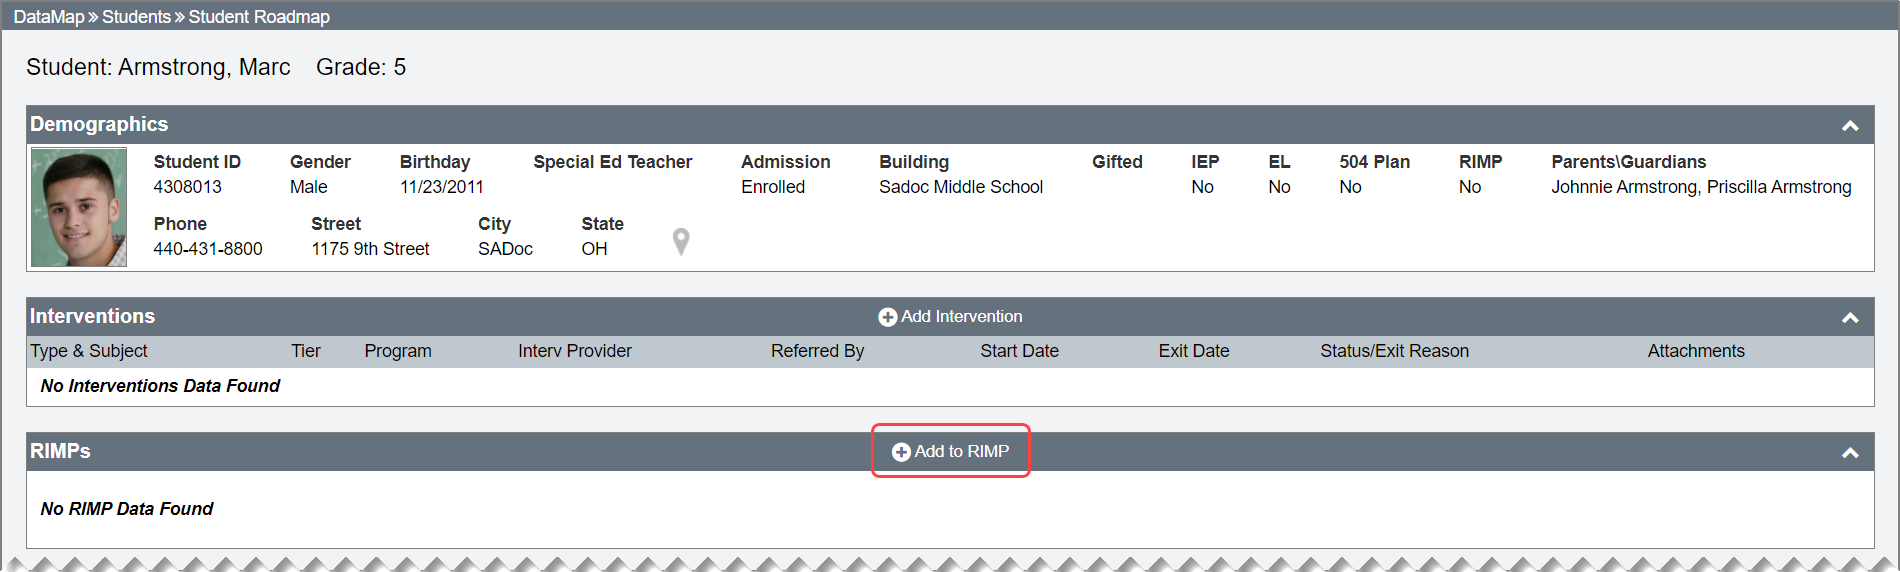This screenshot has width=1900, height=572.
Task: Collapse the Demographics section
Action: point(1850,126)
